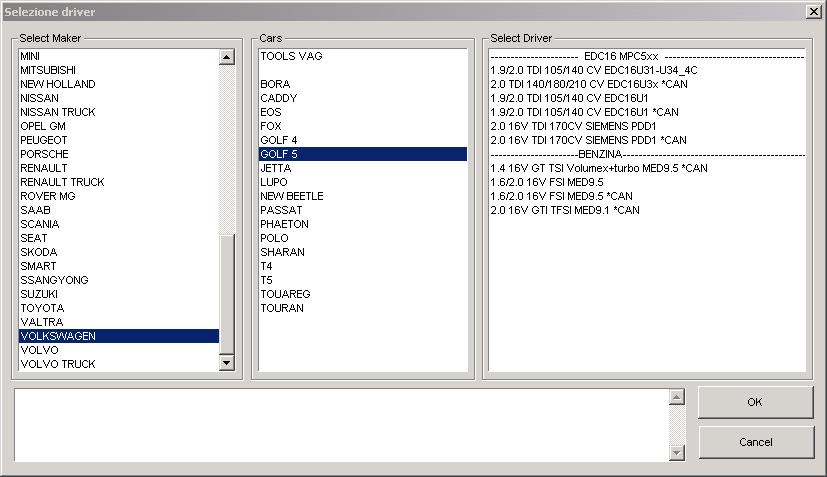Select MITSUBISHI maker
Image resolution: width=827 pixels, height=477 pixels.
[x=119, y=70]
